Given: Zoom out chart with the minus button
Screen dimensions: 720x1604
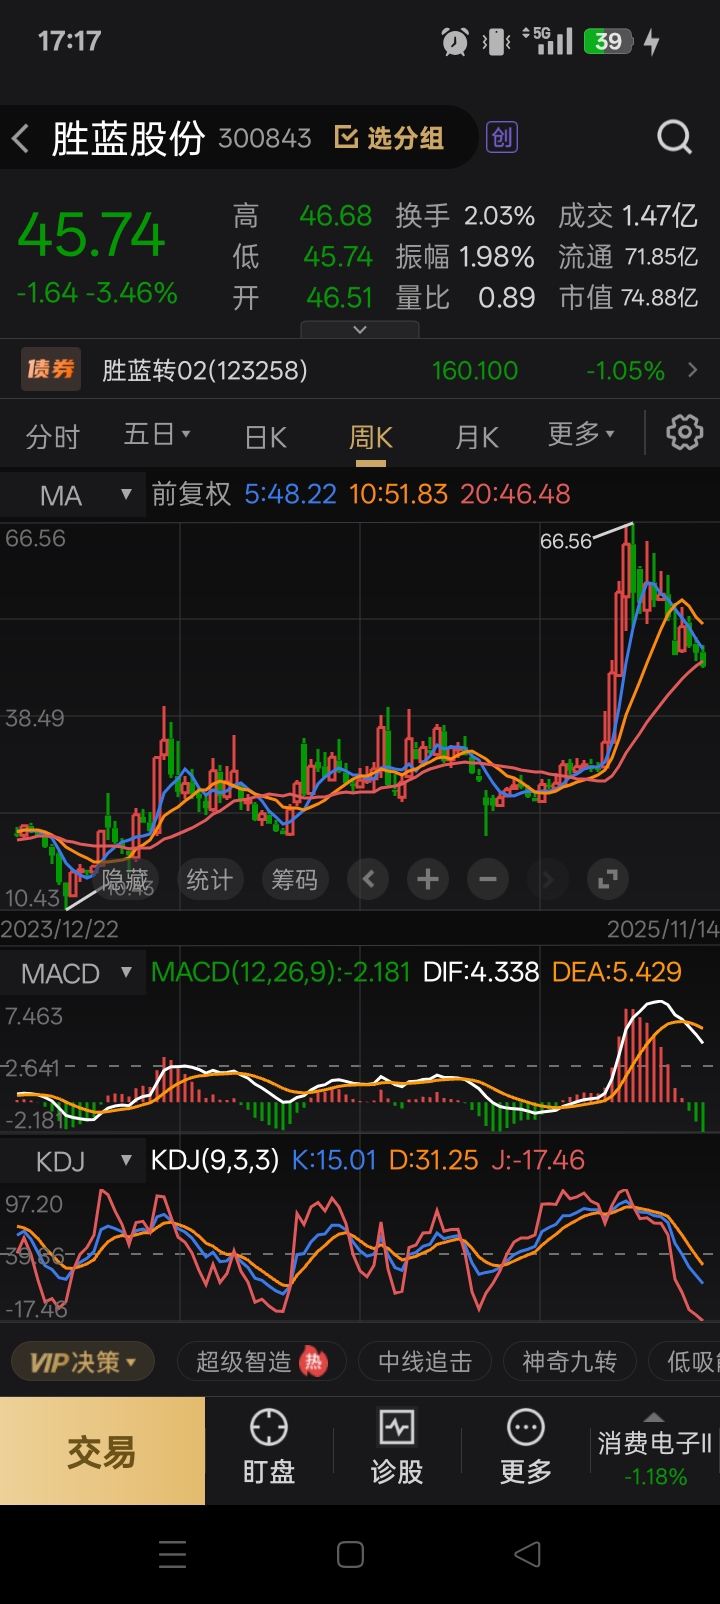Looking at the screenshot, I should [488, 880].
